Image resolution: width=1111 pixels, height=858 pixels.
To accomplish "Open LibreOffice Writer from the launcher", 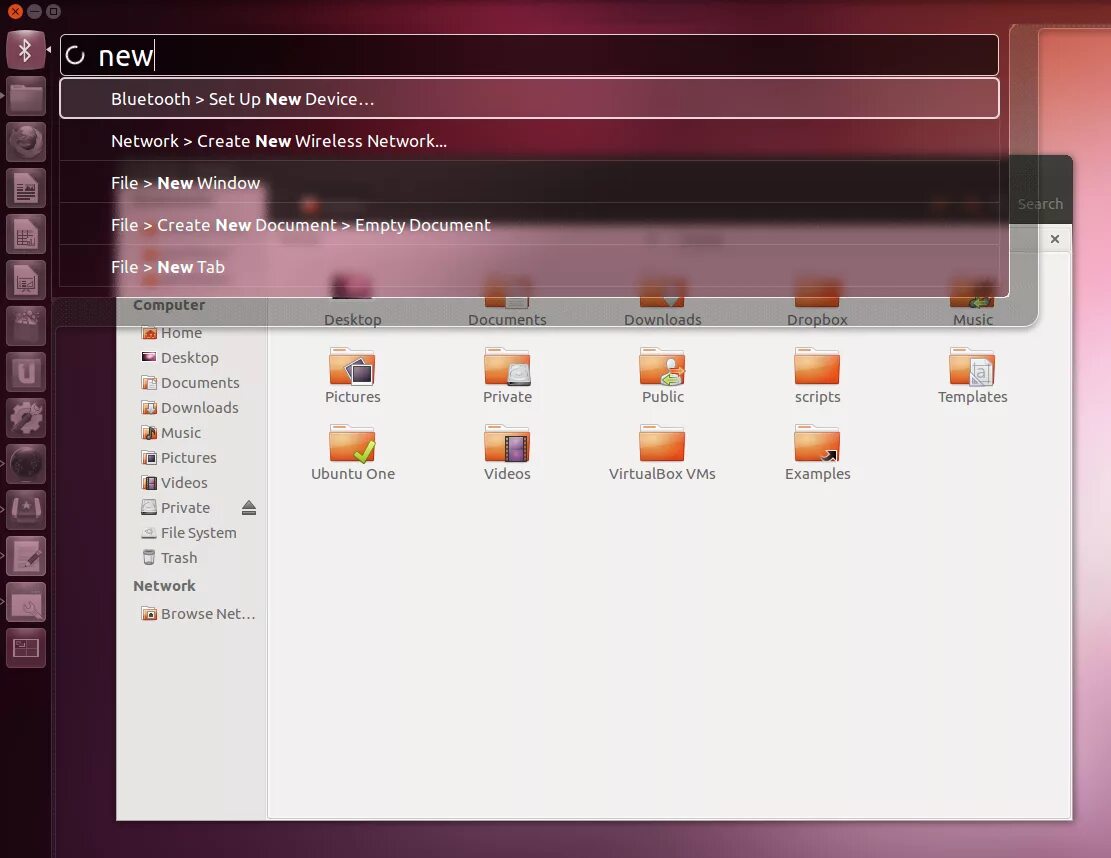I will tap(26, 188).
